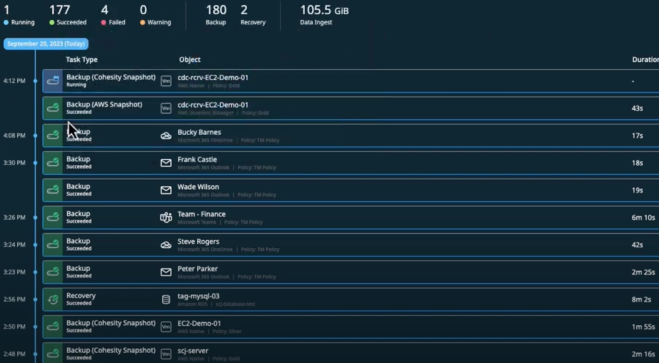
Task: Open the scj-server object name
Action: point(193,351)
